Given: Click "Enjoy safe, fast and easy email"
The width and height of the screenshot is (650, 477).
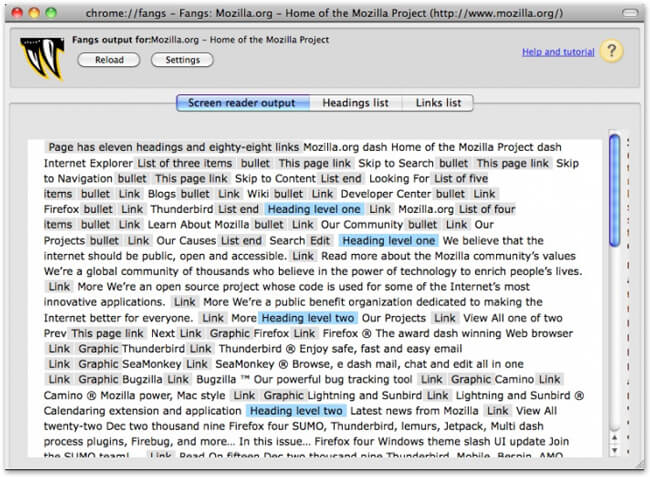Looking at the screenshot, I should (381, 349).
